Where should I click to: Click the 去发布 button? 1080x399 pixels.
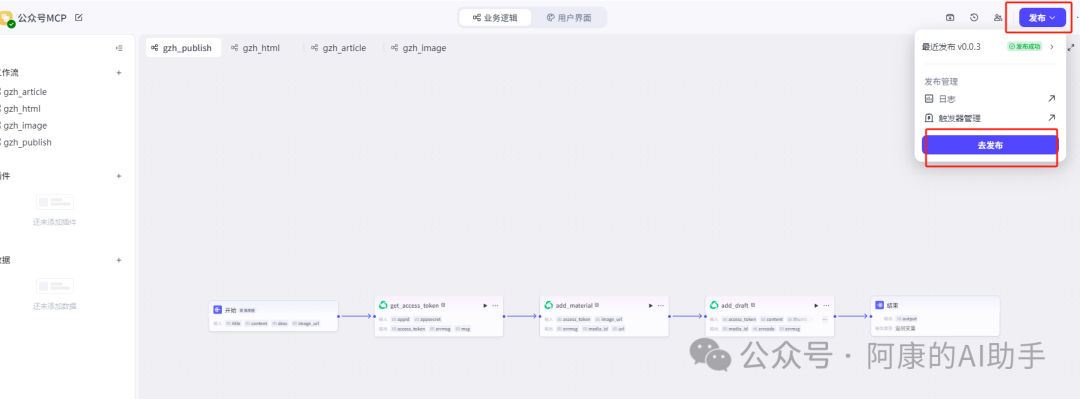(x=990, y=145)
